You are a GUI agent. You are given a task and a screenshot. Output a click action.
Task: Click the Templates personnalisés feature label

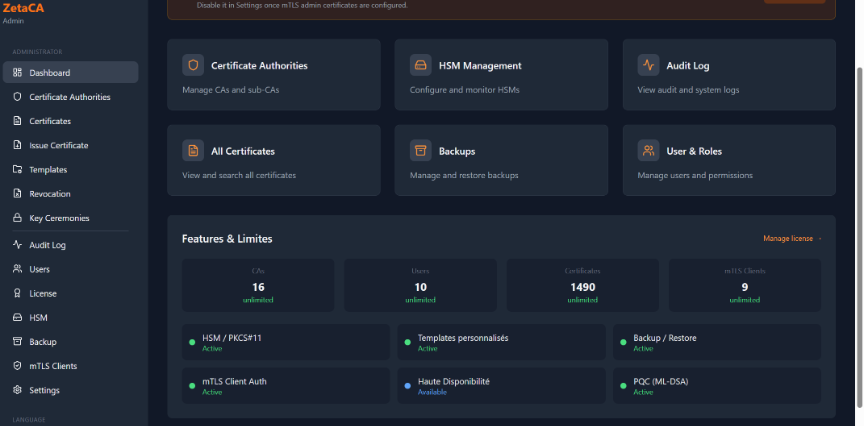463,338
